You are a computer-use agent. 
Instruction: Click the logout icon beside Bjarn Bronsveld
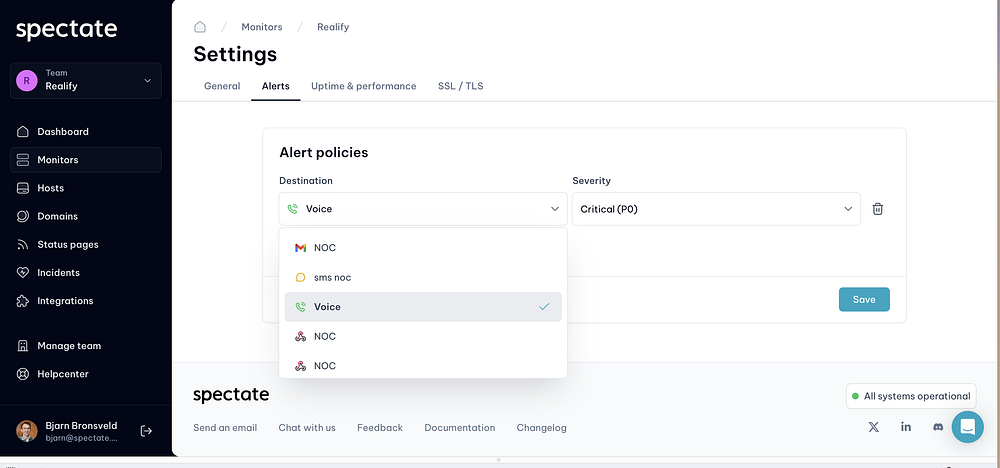(x=147, y=431)
